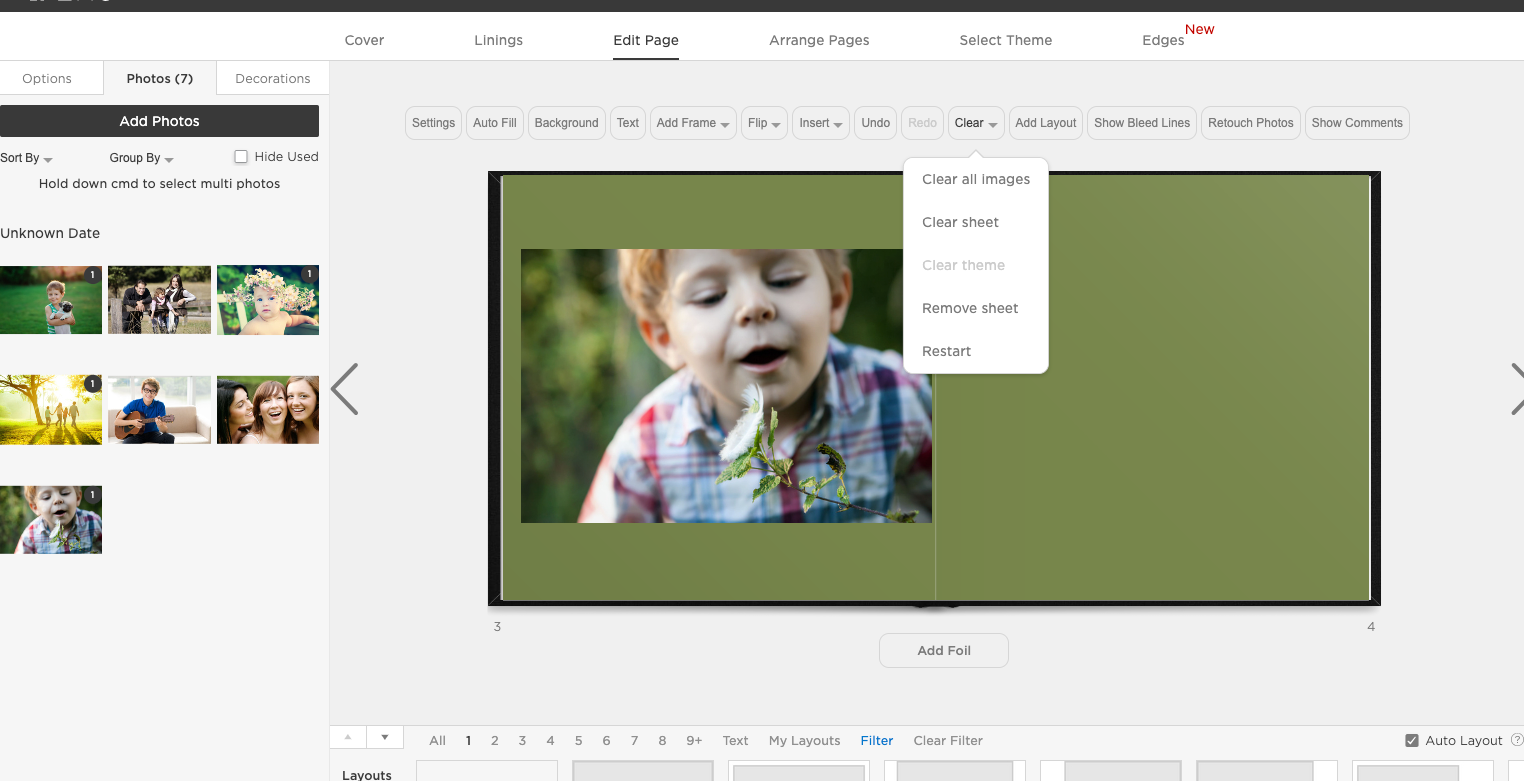Disable the Auto Layout checkbox

[x=1412, y=740]
